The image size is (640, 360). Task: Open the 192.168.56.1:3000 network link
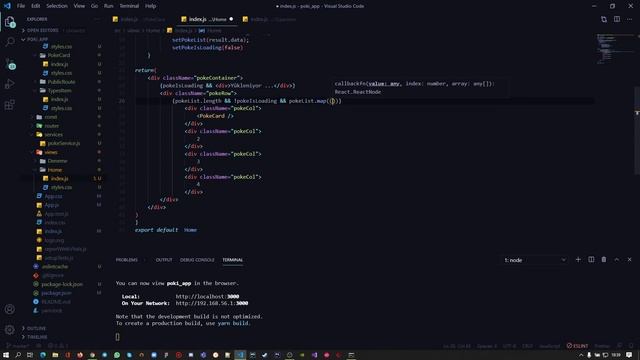(x=212, y=303)
